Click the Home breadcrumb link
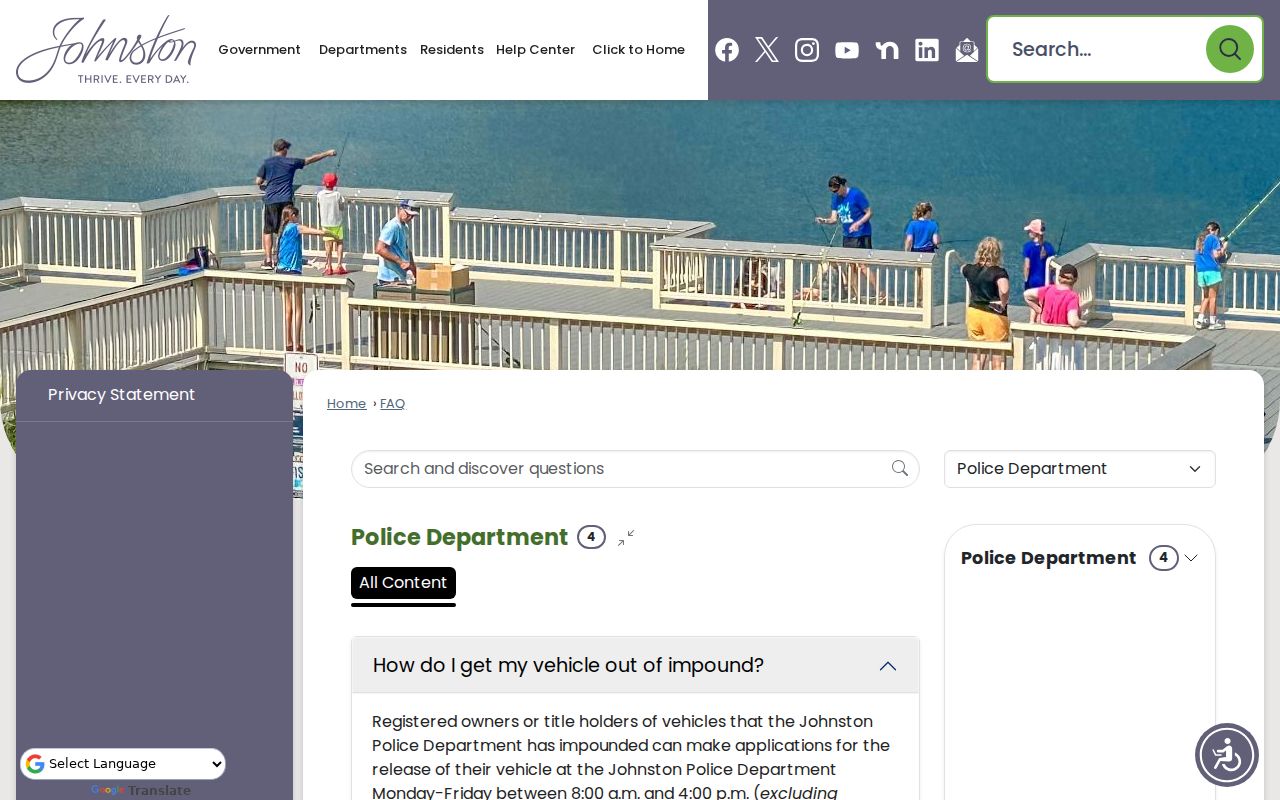This screenshot has height=800, width=1280. coord(346,404)
